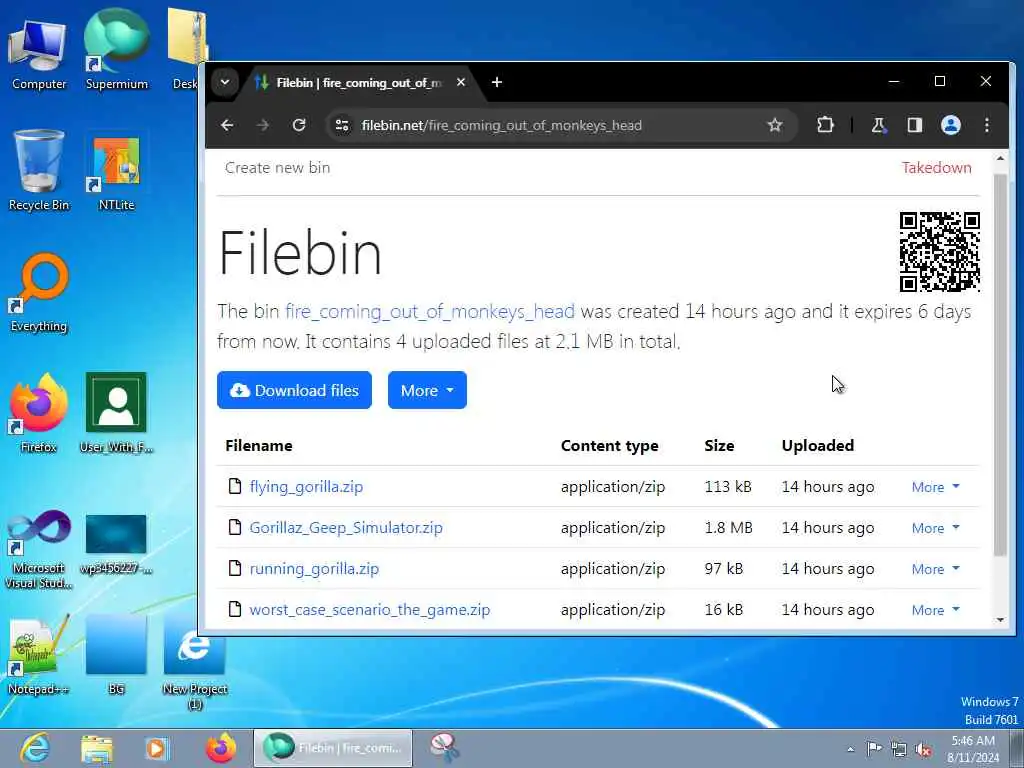Screen dimensions: 1024x768
Task: Open the network tray icon
Action: point(899,750)
